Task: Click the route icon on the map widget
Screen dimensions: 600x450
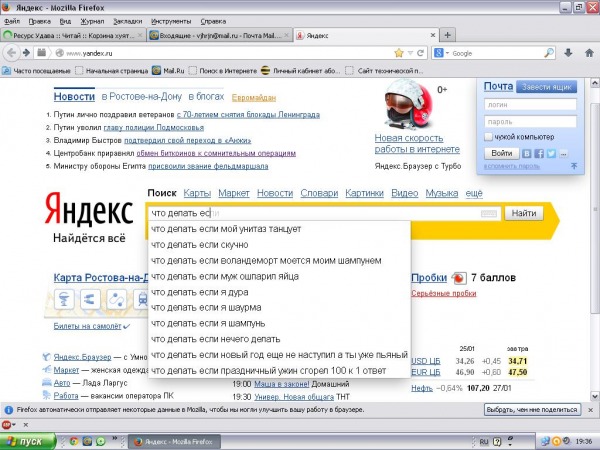Action: coord(116,299)
